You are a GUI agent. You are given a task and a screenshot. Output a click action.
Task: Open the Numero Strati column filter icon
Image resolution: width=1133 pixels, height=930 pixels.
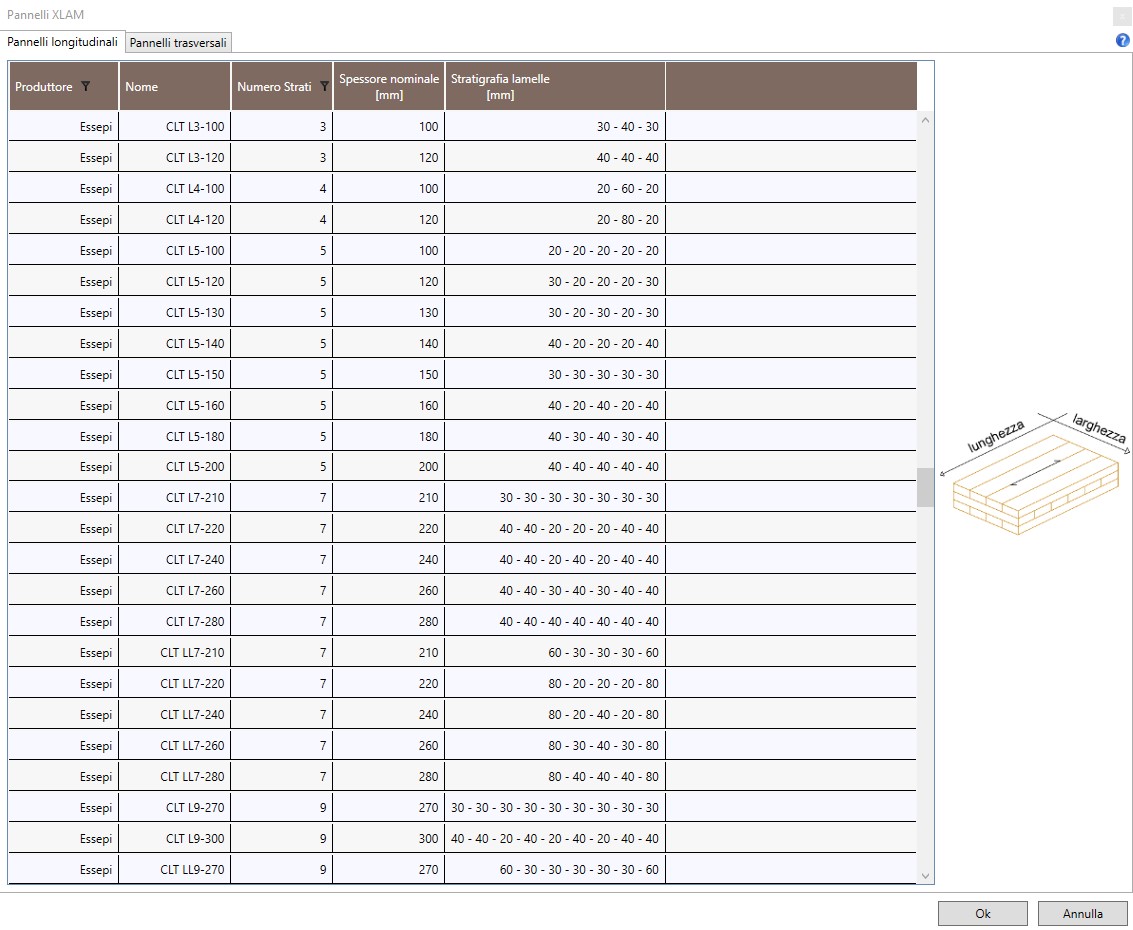coord(324,87)
